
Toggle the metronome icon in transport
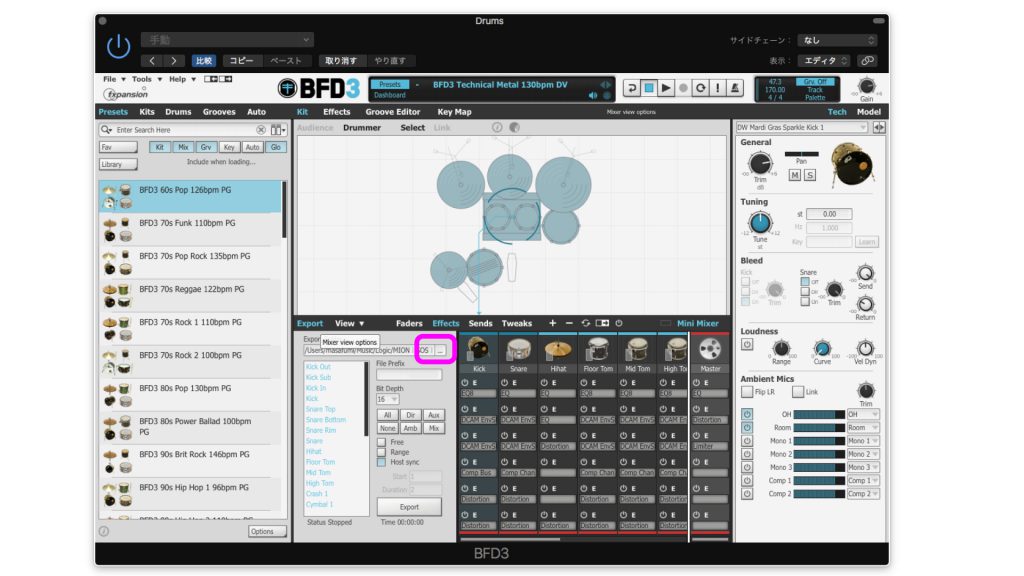click(735, 88)
